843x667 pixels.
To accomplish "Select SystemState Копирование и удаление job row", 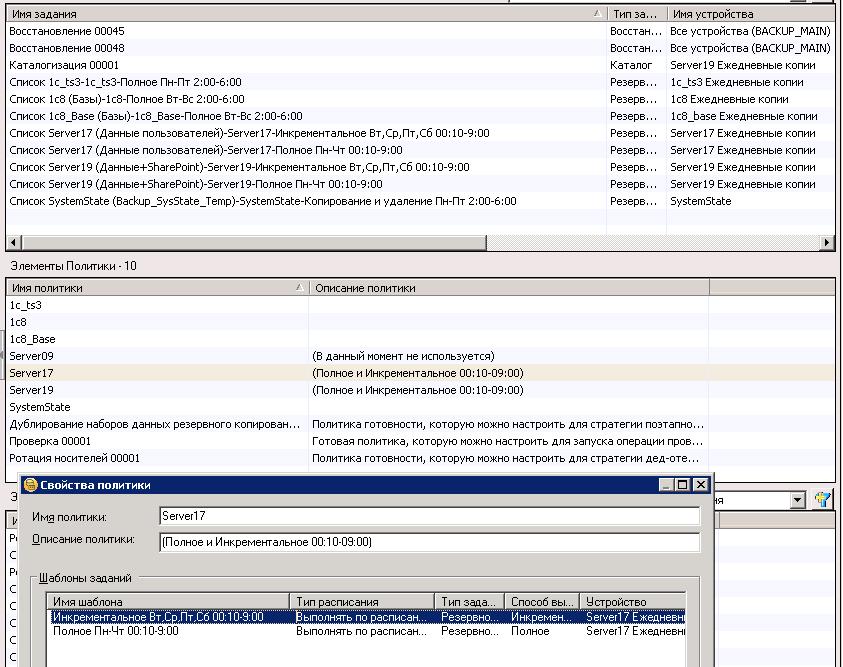I will (263, 202).
